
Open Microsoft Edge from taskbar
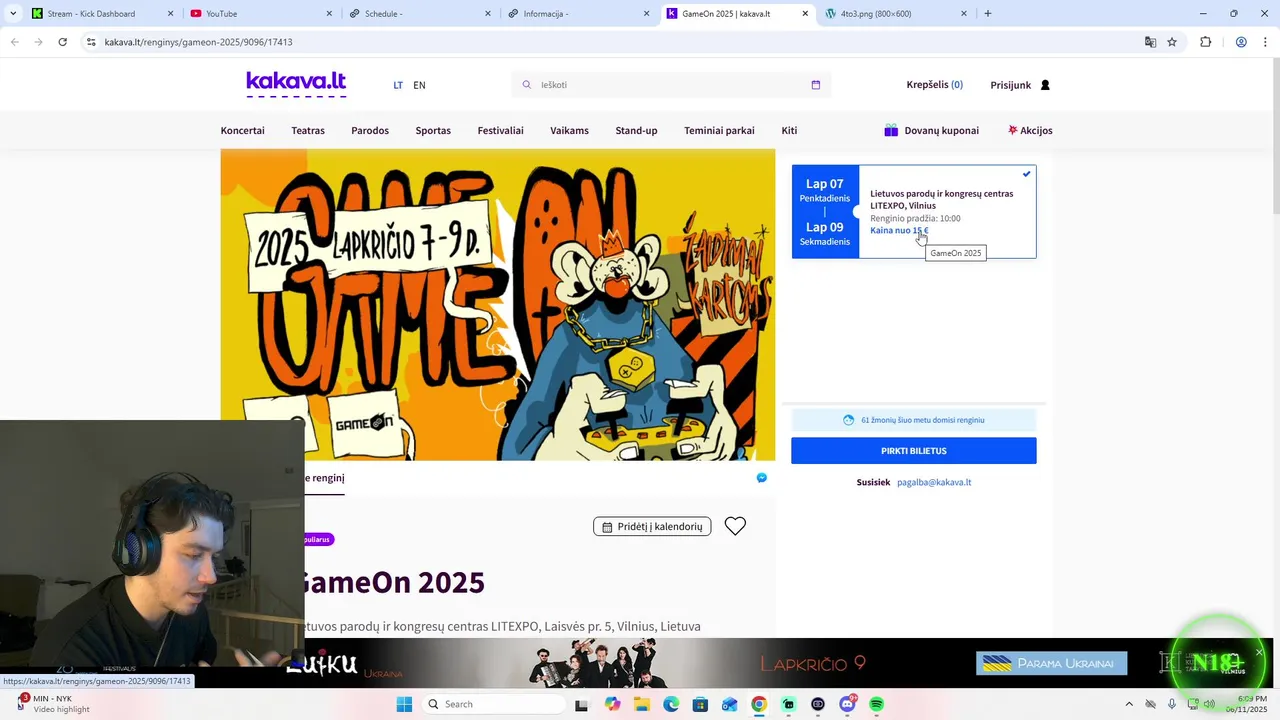click(x=671, y=704)
